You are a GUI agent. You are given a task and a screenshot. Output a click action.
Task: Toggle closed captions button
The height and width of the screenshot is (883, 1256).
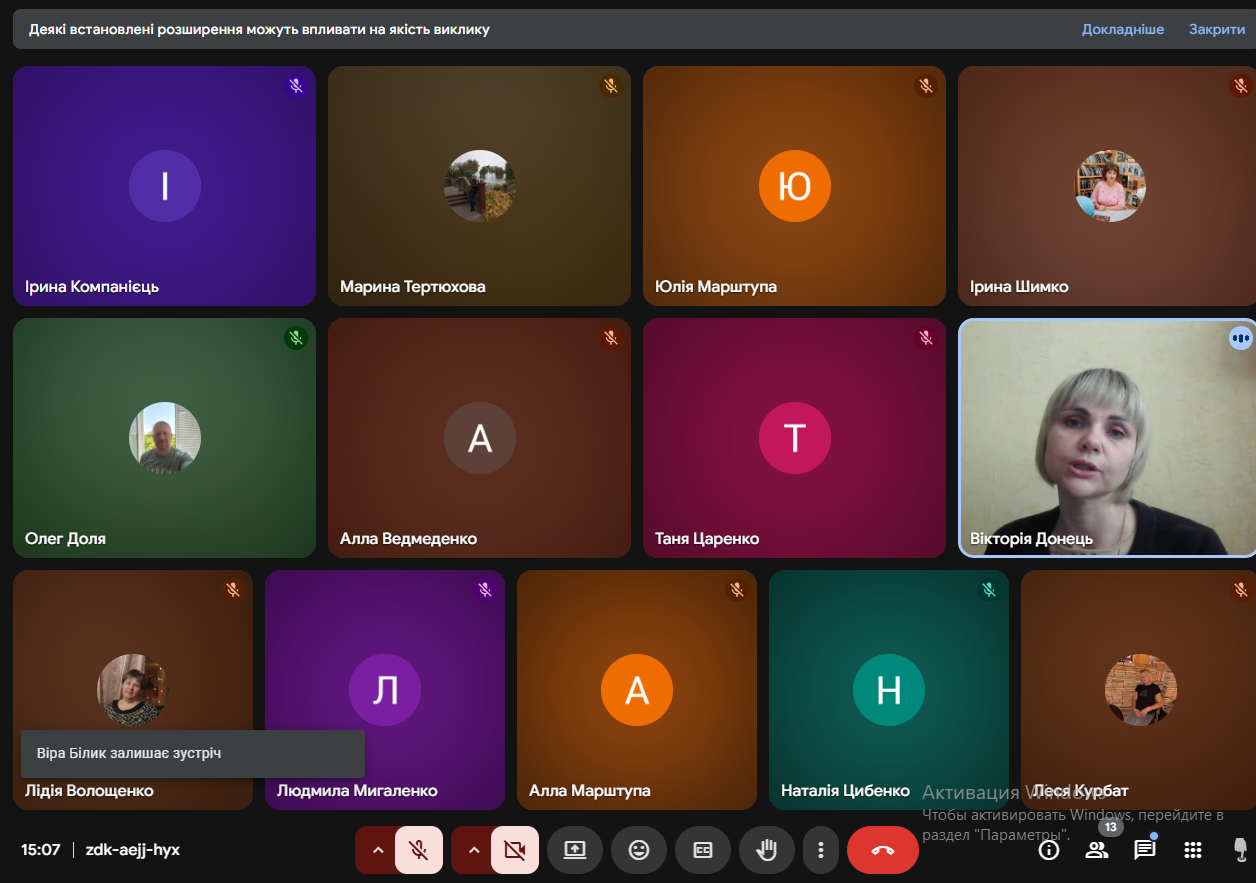click(702, 850)
